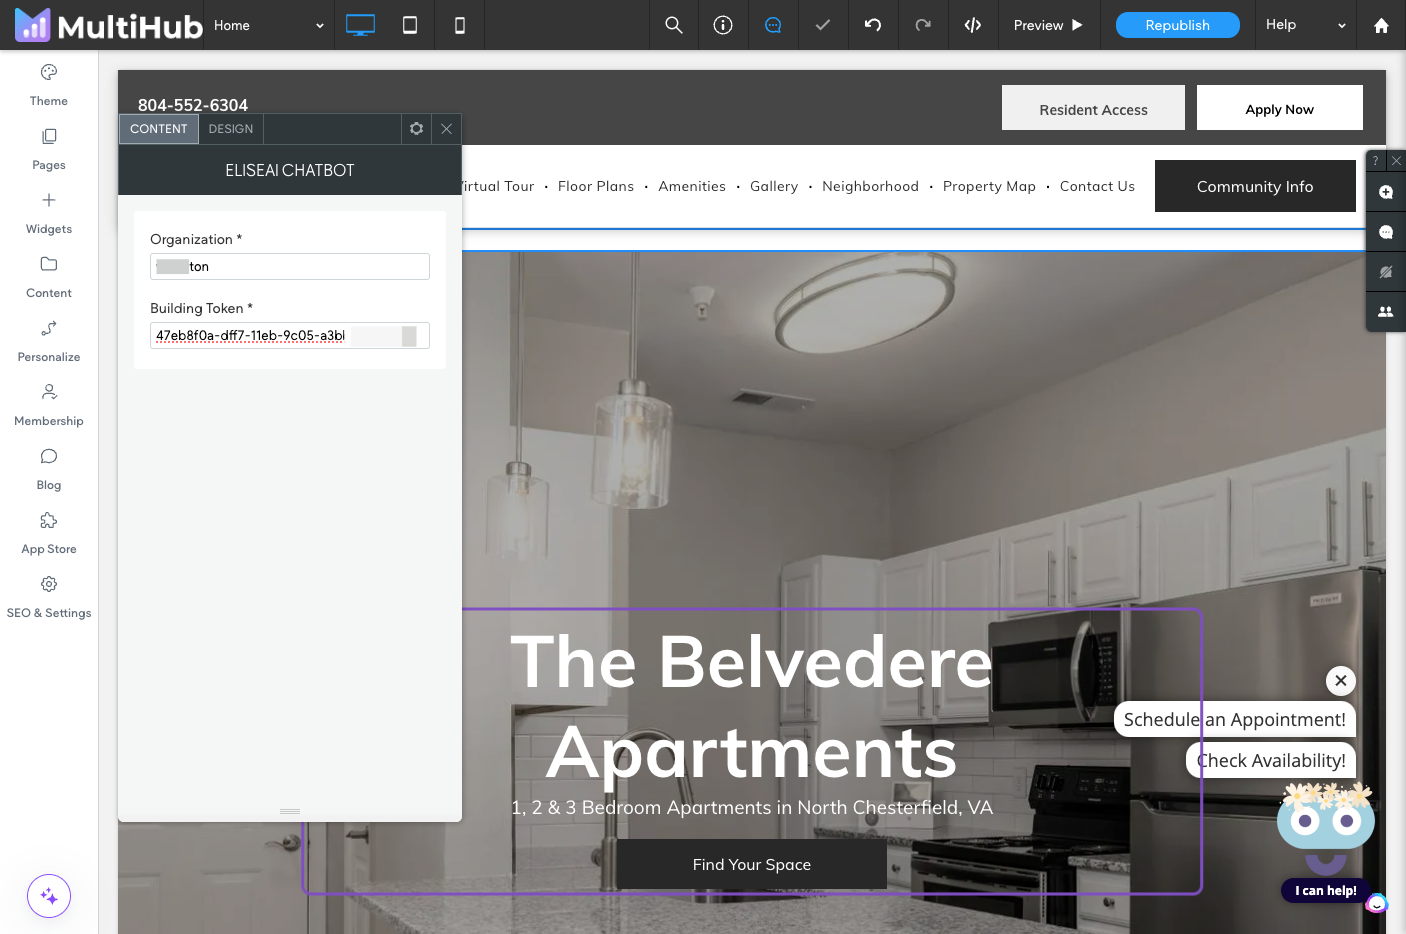The image size is (1406, 934).
Task: Open the Theme panel
Action: click(x=49, y=85)
